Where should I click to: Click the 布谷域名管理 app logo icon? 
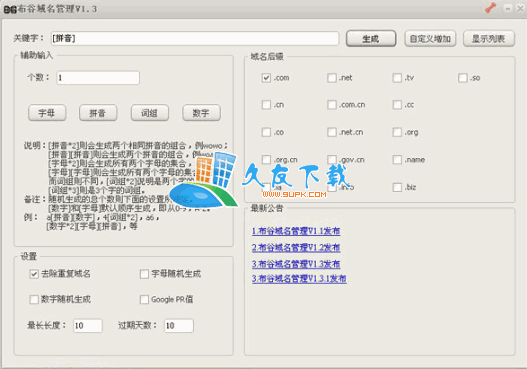tap(10, 10)
